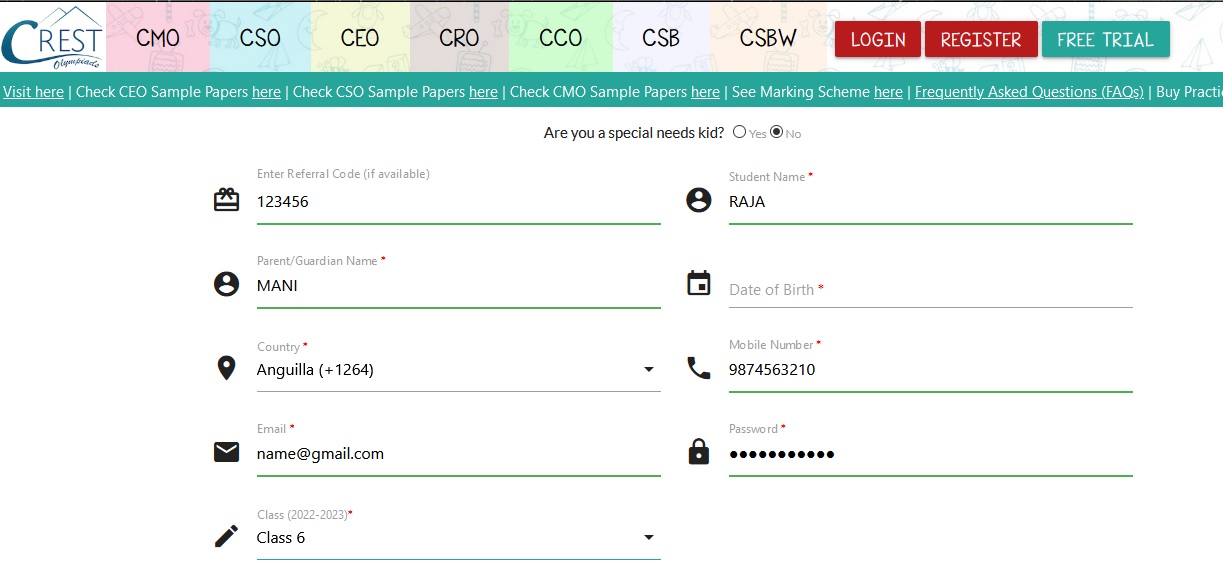Click the student name person icon

[698, 200]
